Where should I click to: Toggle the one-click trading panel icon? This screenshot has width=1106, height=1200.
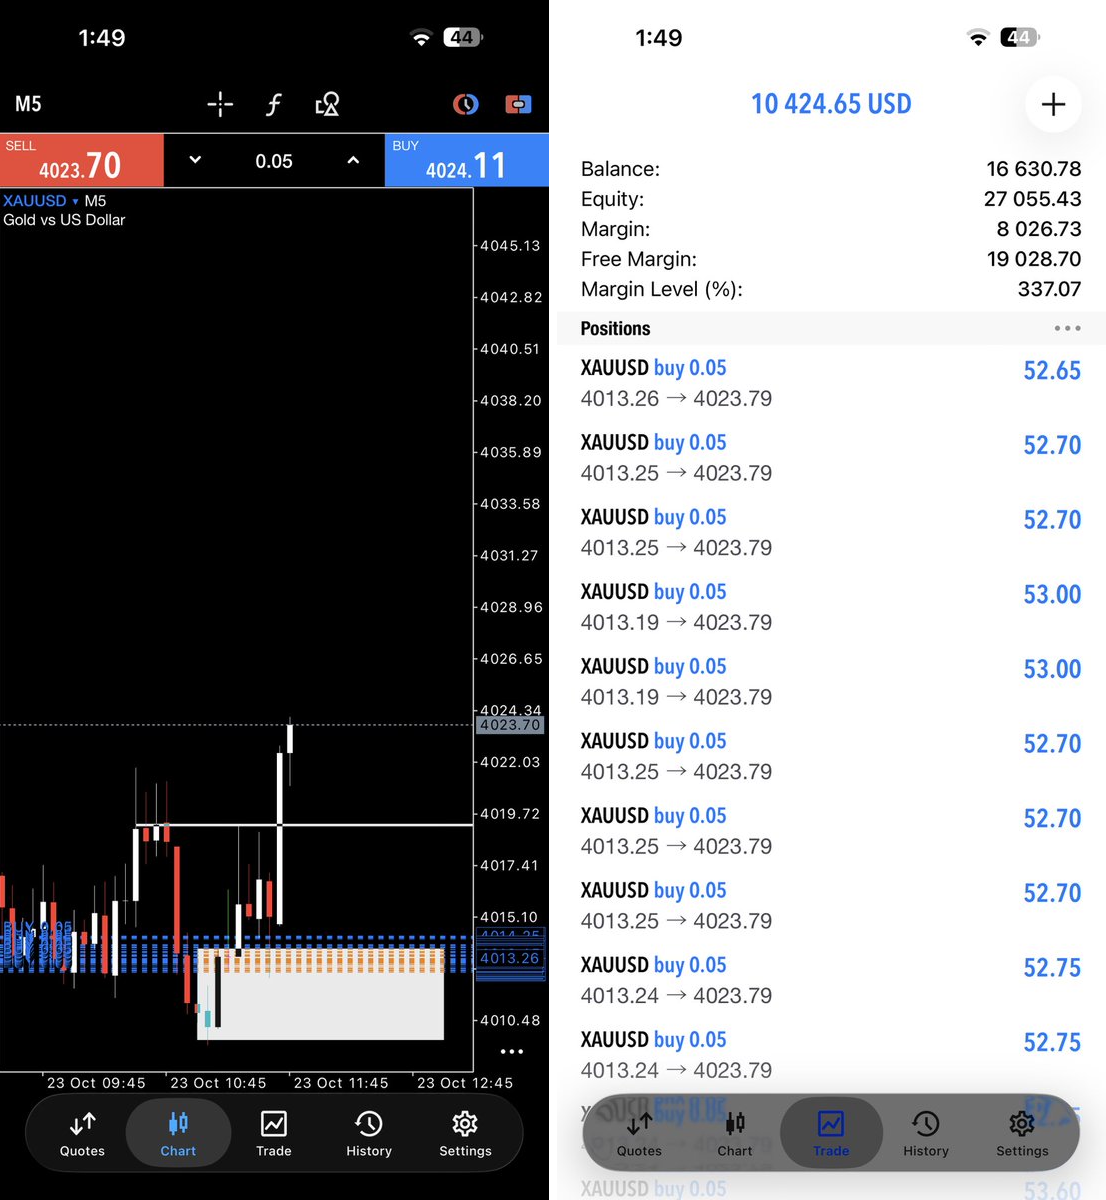(518, 104)
